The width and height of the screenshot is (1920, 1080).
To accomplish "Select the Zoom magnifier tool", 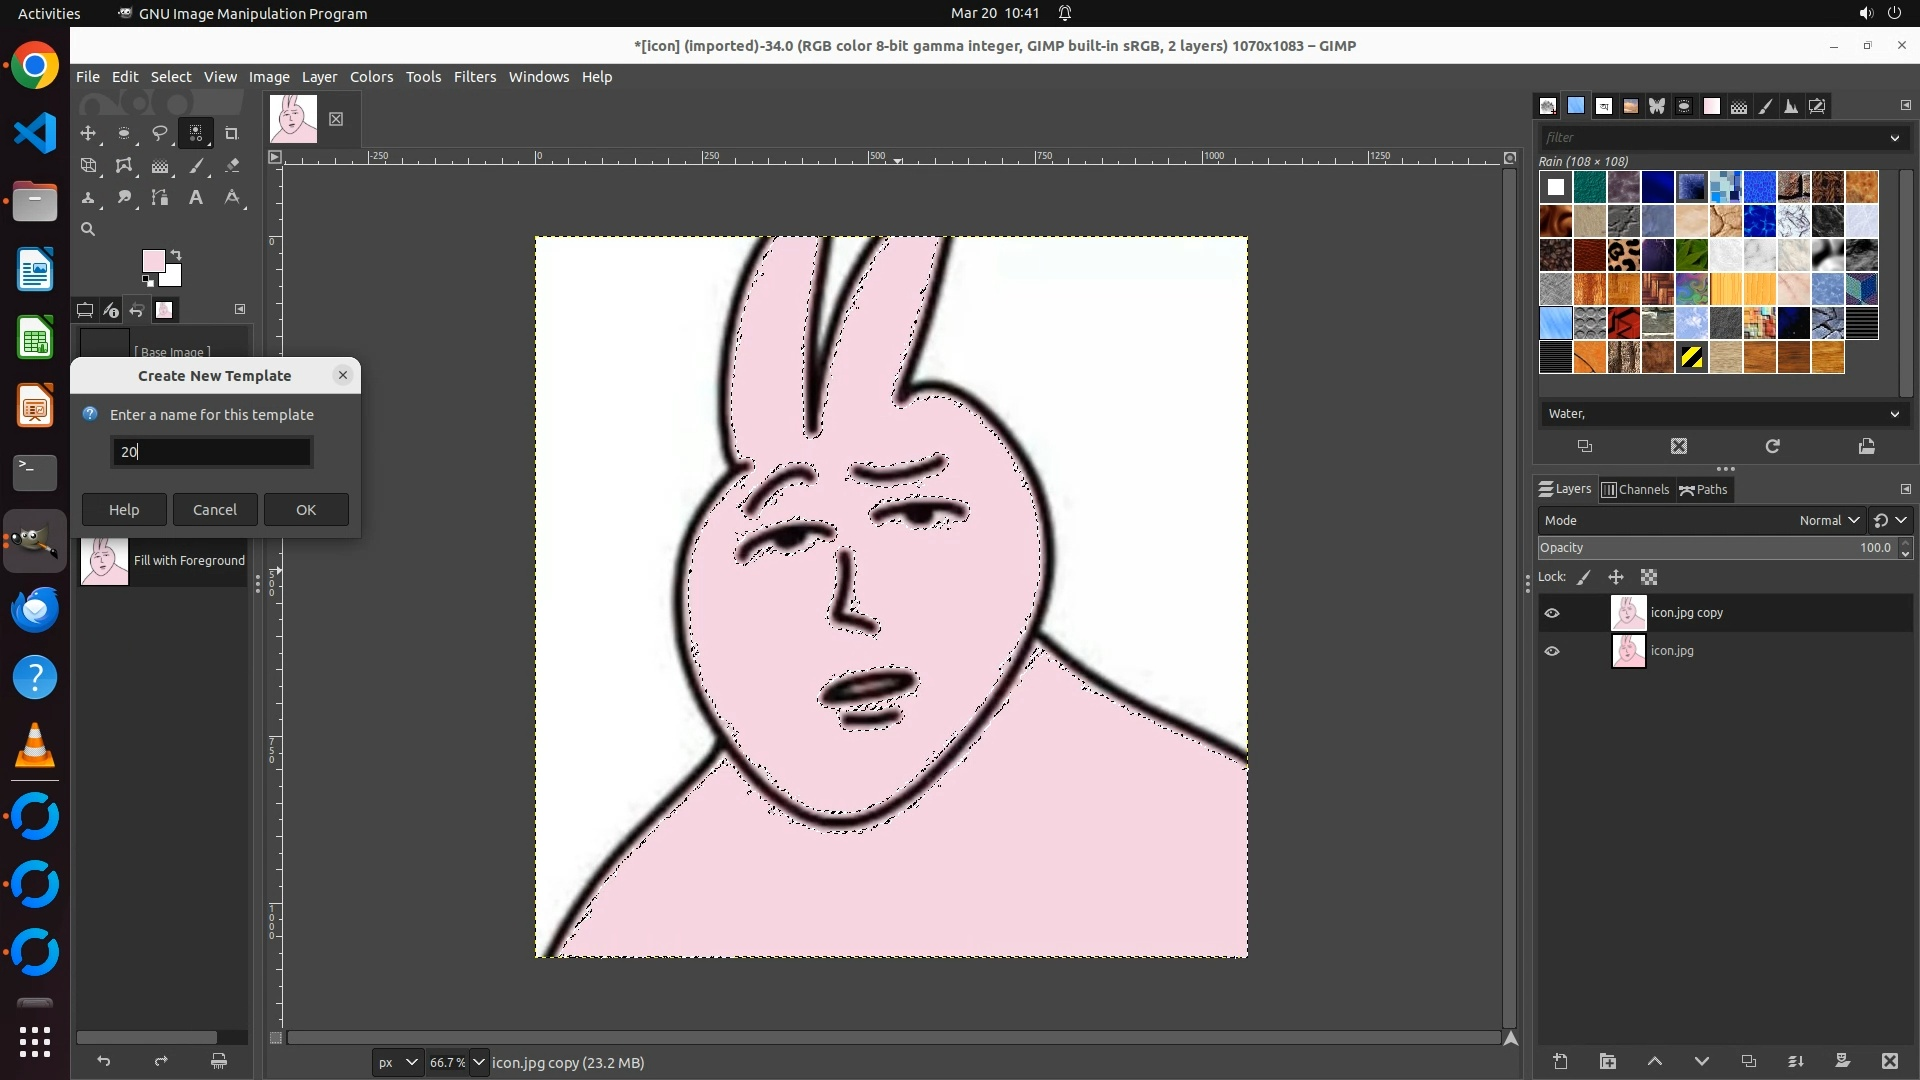I will (x=88, y=229).
